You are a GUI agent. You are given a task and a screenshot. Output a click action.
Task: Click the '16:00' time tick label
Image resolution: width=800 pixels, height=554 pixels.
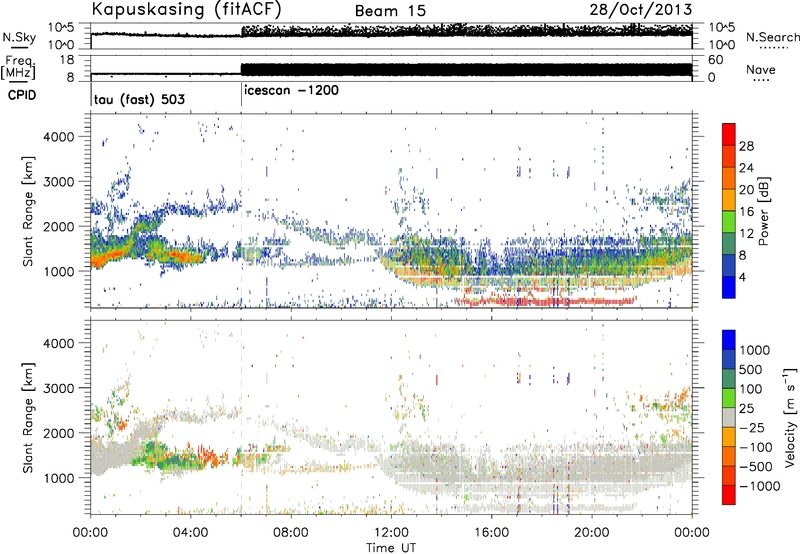pyautogui.click(x=491, y=533)
